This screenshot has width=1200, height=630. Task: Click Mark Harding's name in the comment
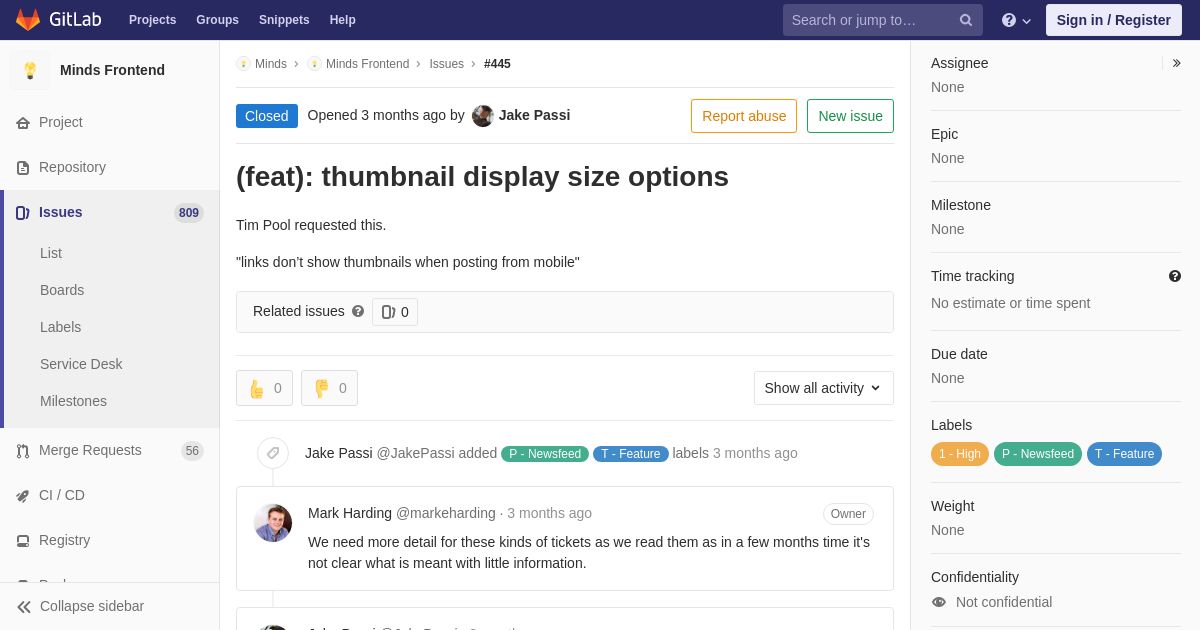coord(350,513)
